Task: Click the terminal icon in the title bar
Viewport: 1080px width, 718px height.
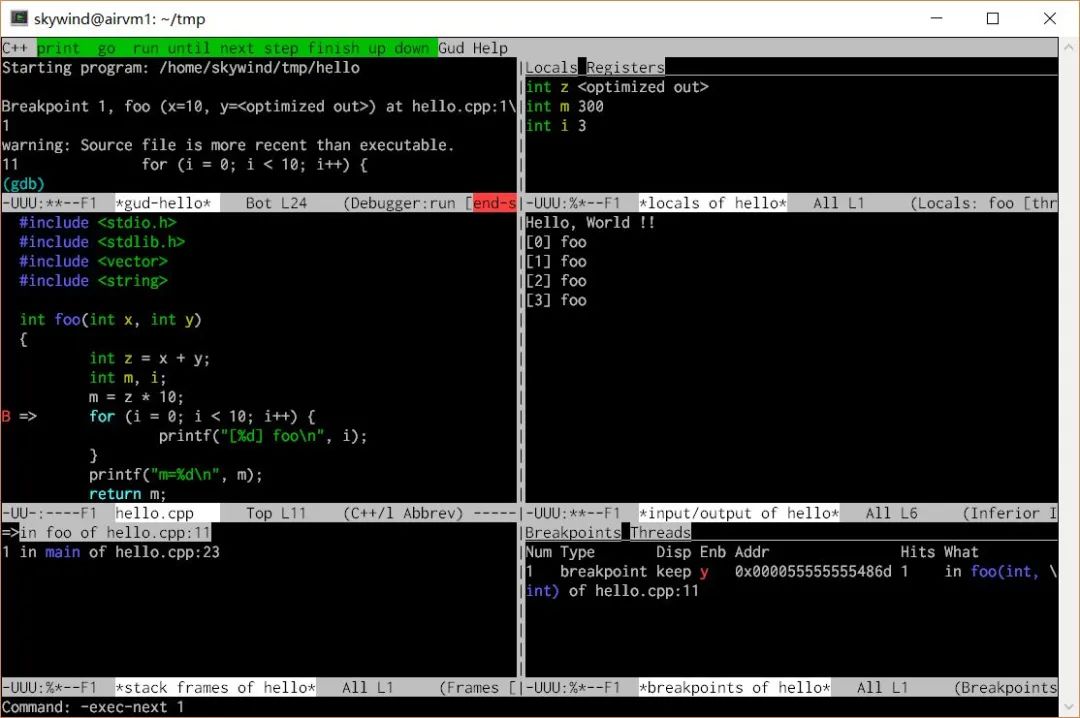Action: (19, 19)
